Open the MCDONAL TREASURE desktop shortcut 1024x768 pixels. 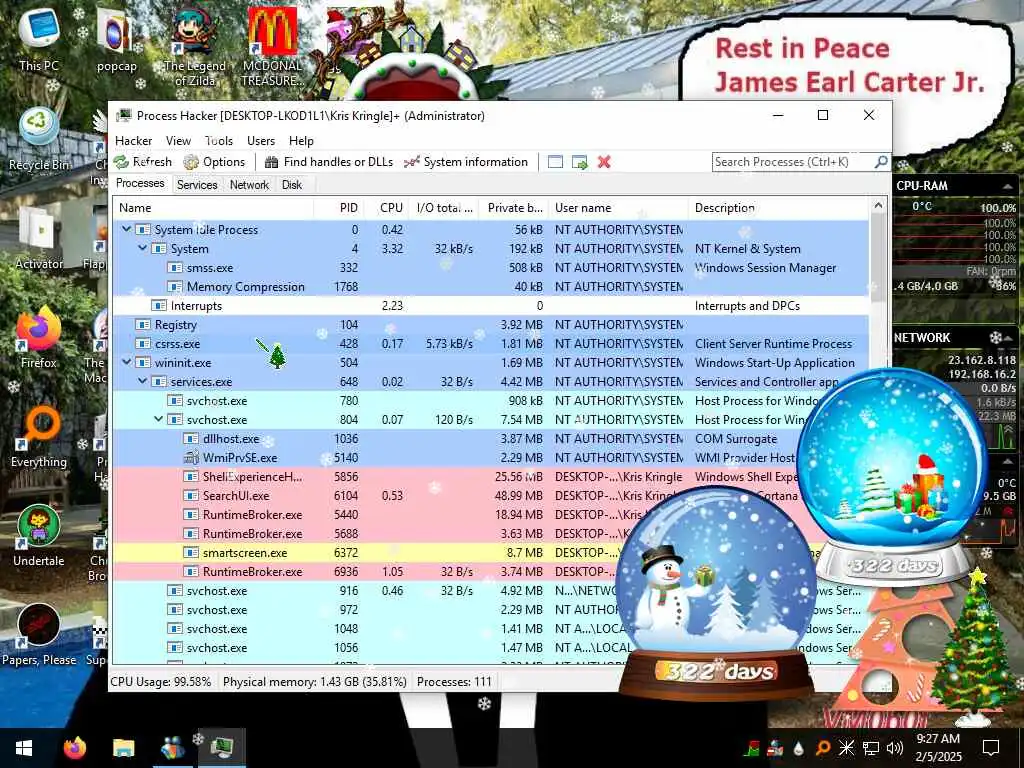tap(272, 47)
